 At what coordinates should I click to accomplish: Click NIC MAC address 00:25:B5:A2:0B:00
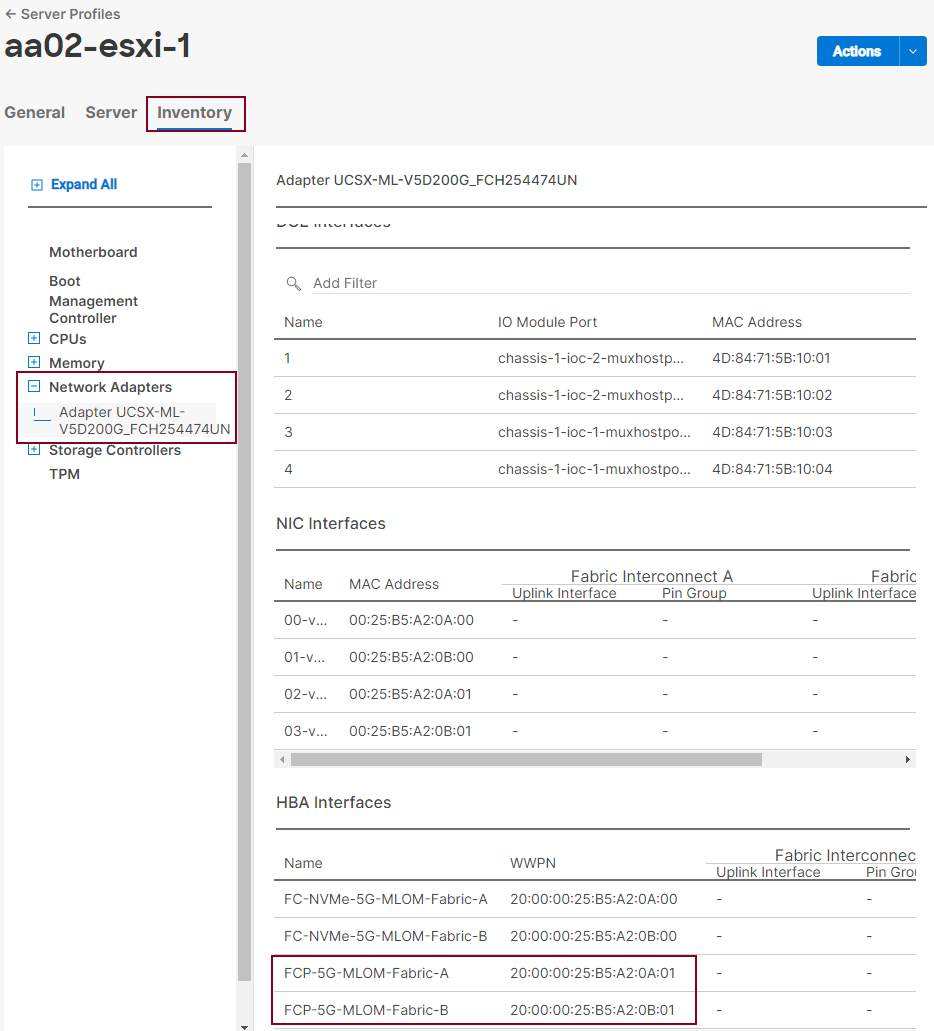411,657
